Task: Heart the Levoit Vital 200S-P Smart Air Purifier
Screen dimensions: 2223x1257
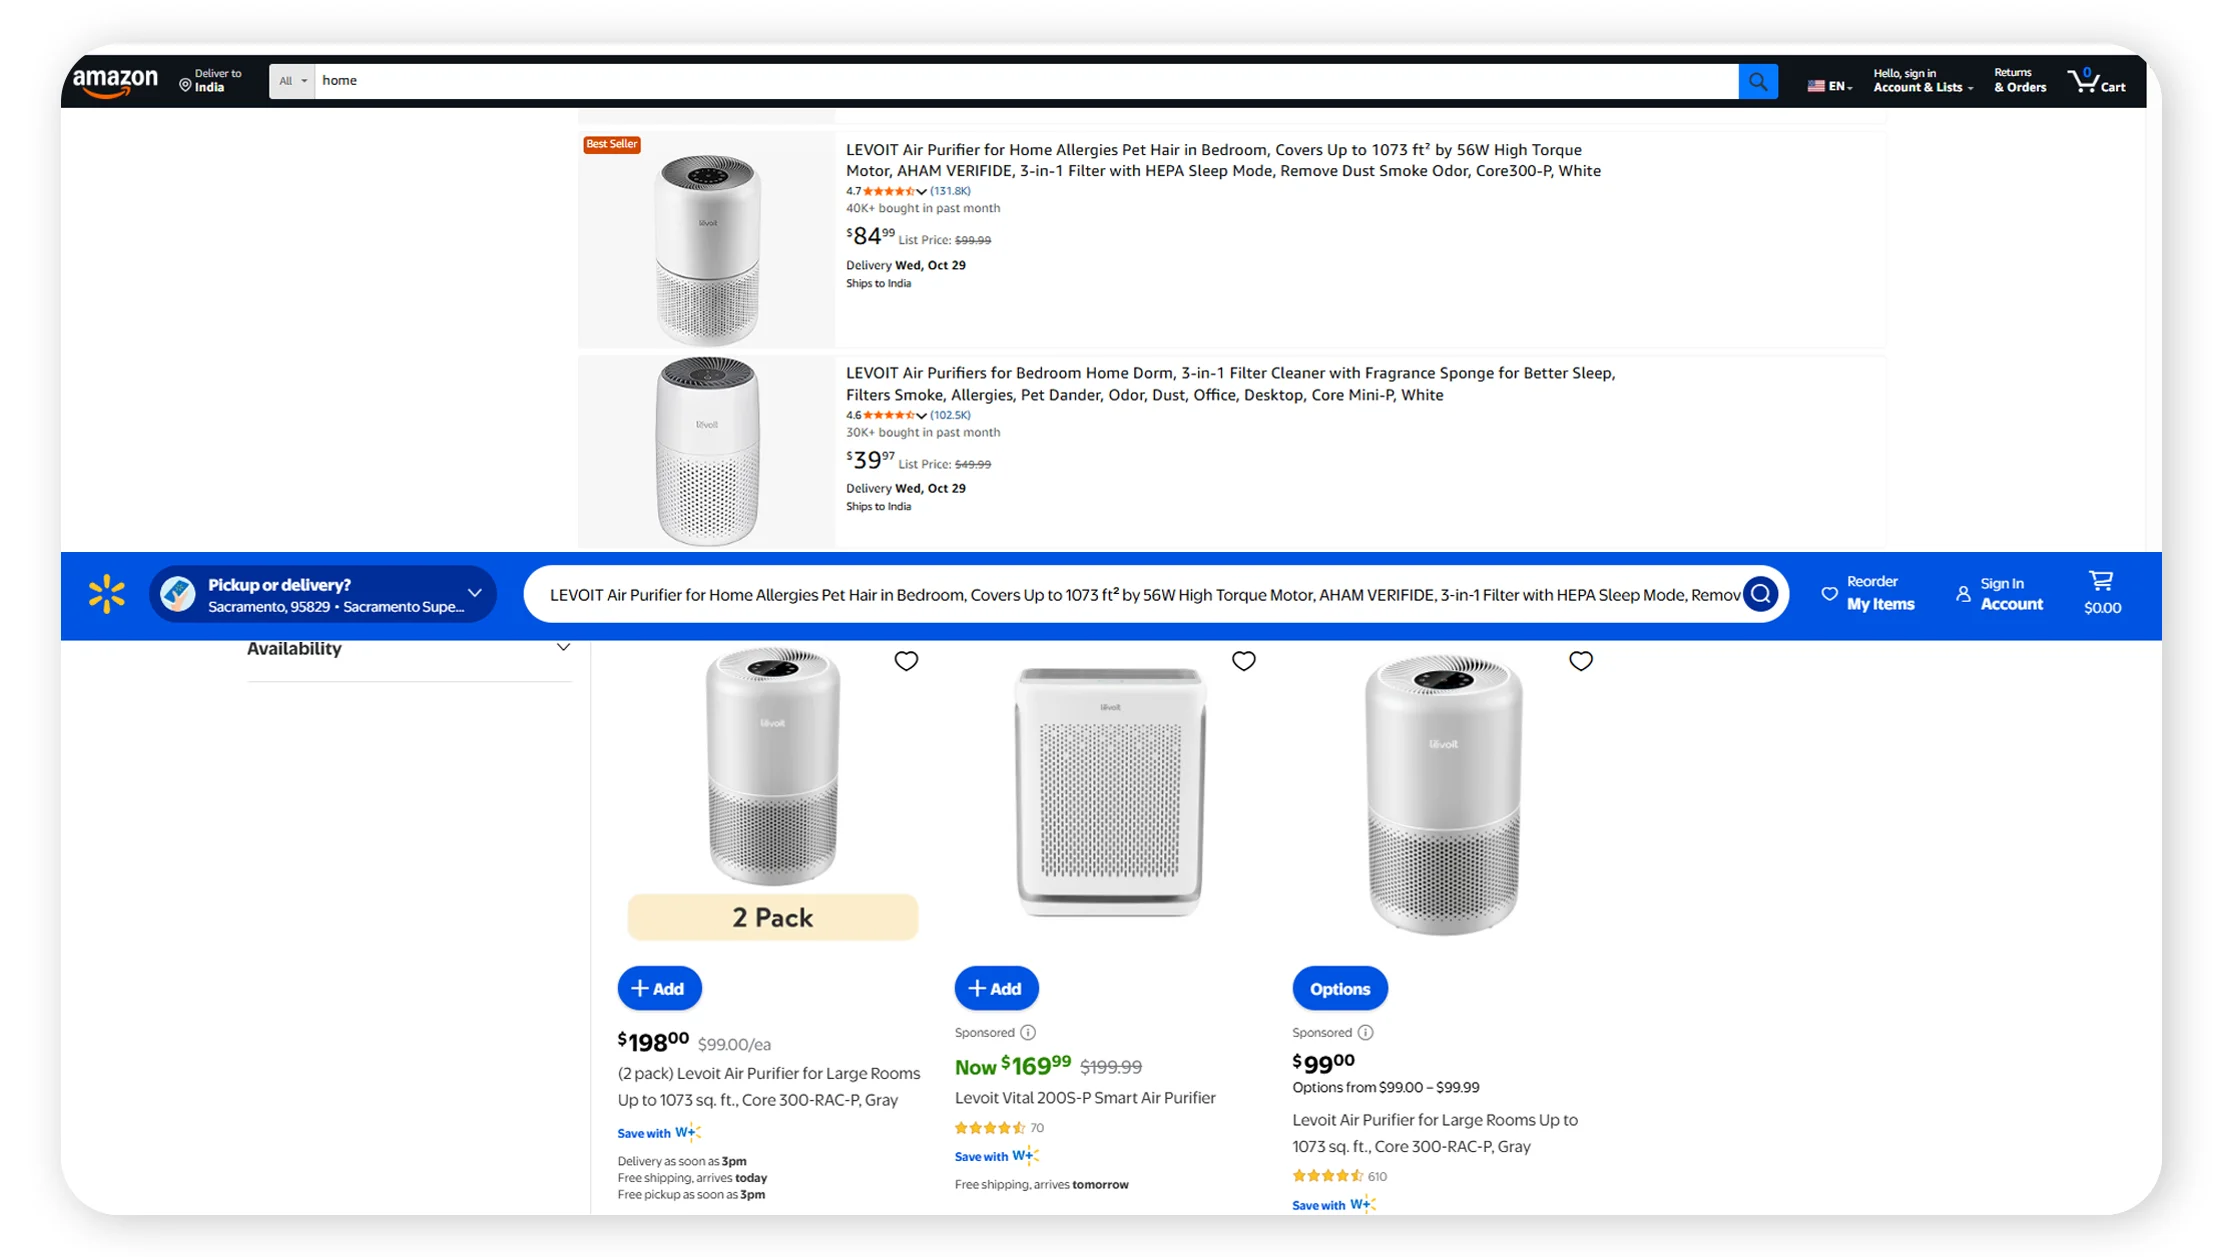Action: point(1243,661)
